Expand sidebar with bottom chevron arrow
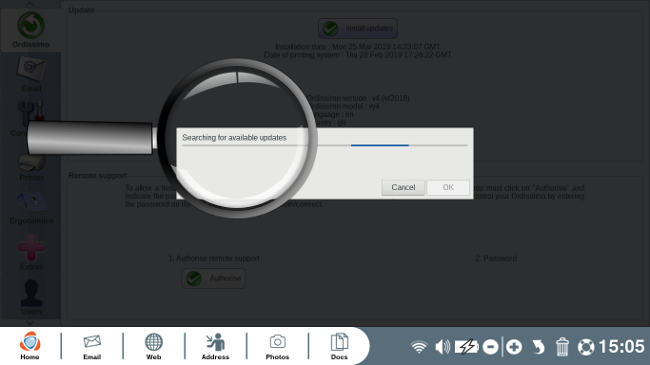This screenshot has height=365, width=650. 30,322
